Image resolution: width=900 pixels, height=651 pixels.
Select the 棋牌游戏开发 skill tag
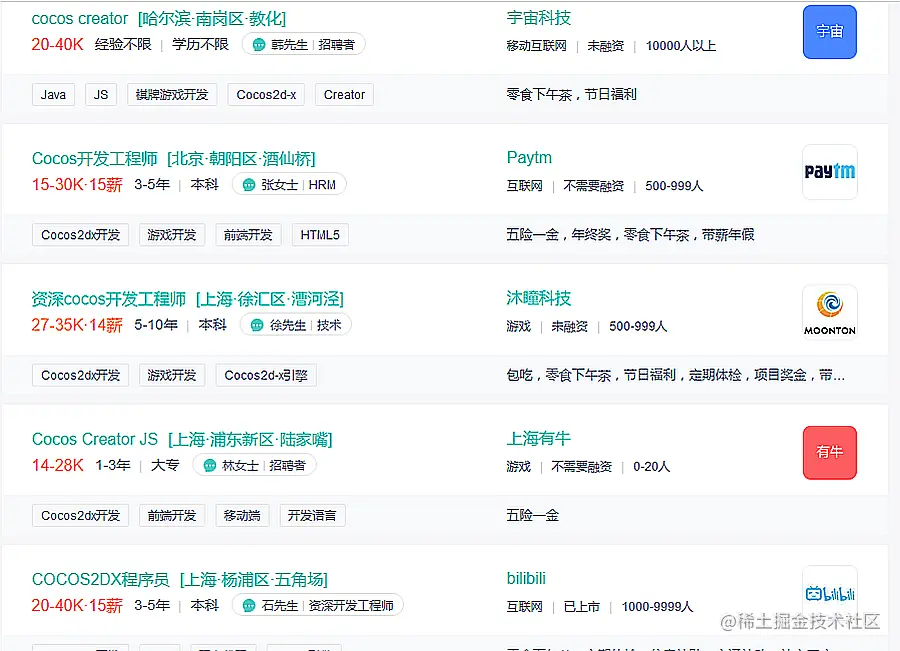point(172,95)
